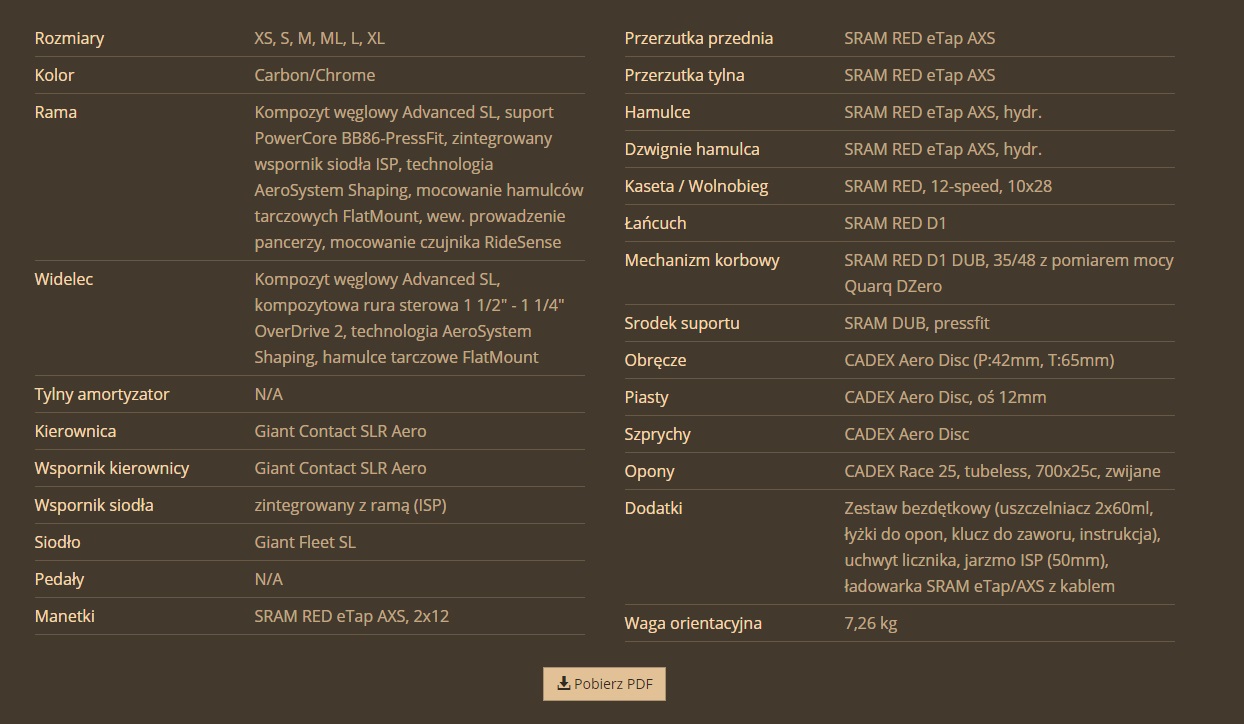Select the Waga orientacyjna label
This screenshot has width=1244, height=724.
[694, 623]
